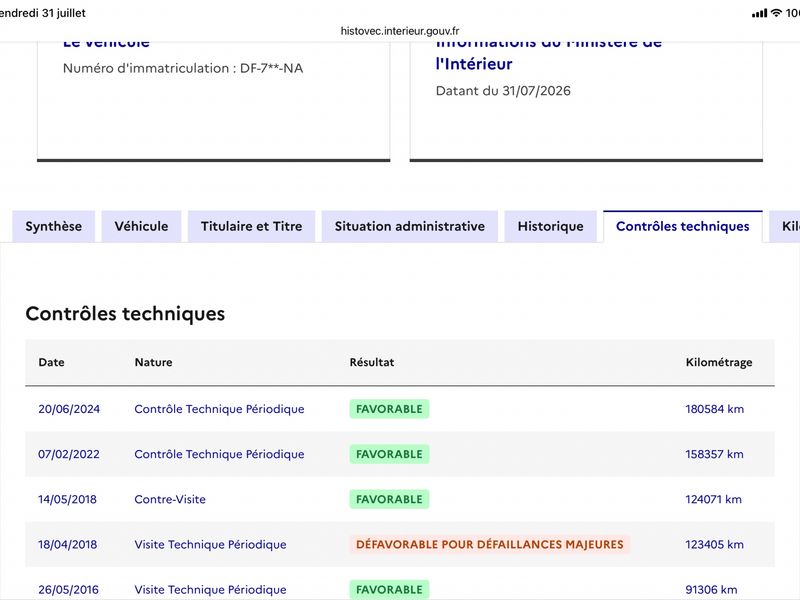Click the Numéro d'immatriculation DF-7**-NA text
Viewport: 800px width, 600px height.
click(183, 68)
